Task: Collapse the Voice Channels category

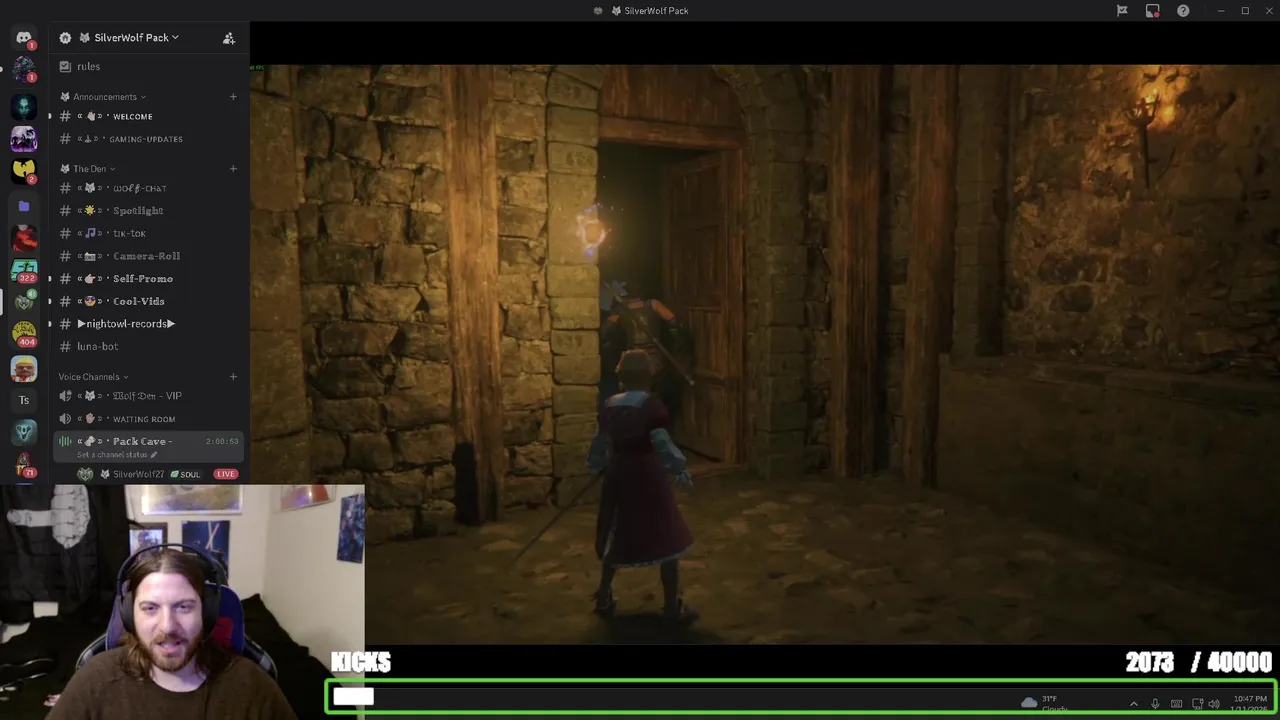Action: click(x=93, y=377)
